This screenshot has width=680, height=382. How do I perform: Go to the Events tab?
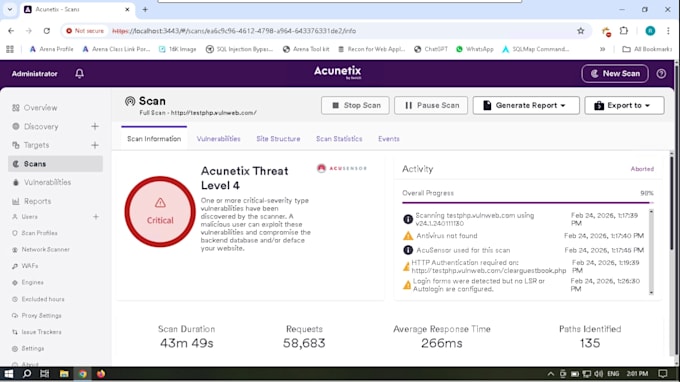[x=389, y=139]
